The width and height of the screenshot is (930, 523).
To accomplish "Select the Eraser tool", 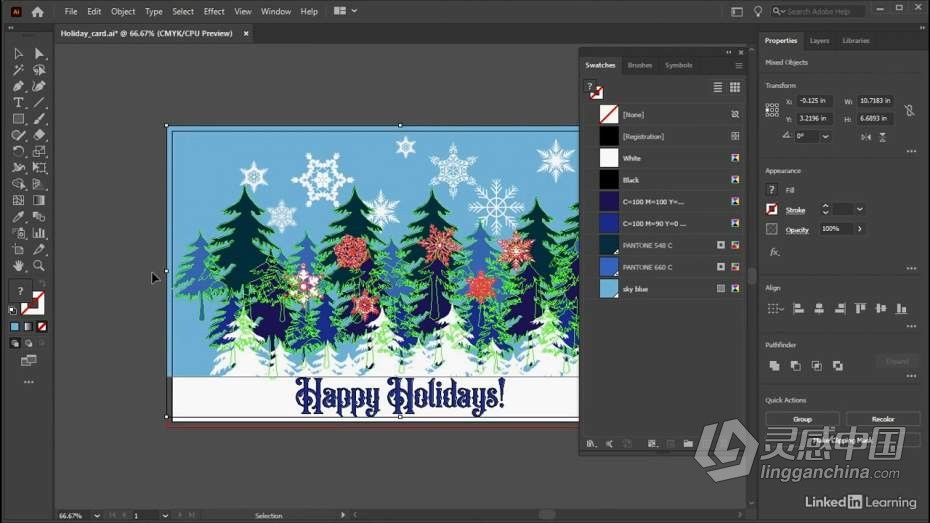I will (39, 135).
